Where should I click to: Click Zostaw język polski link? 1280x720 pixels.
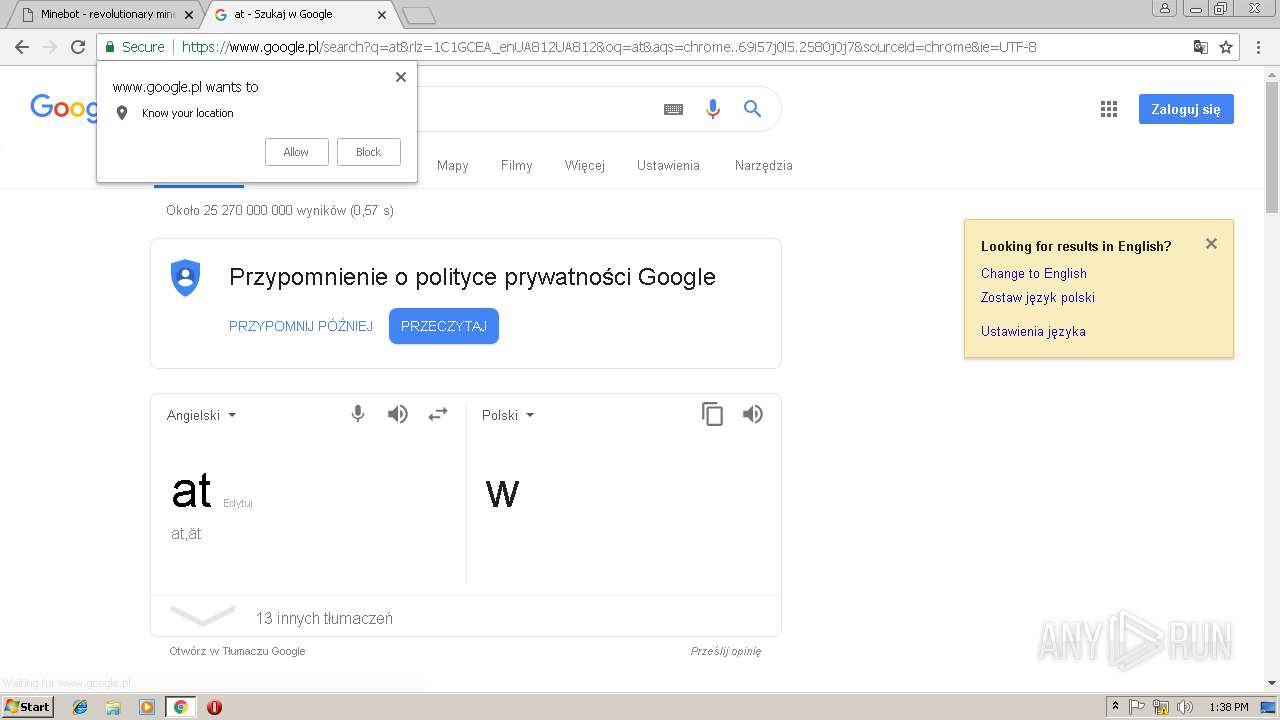pos(1038,297)
